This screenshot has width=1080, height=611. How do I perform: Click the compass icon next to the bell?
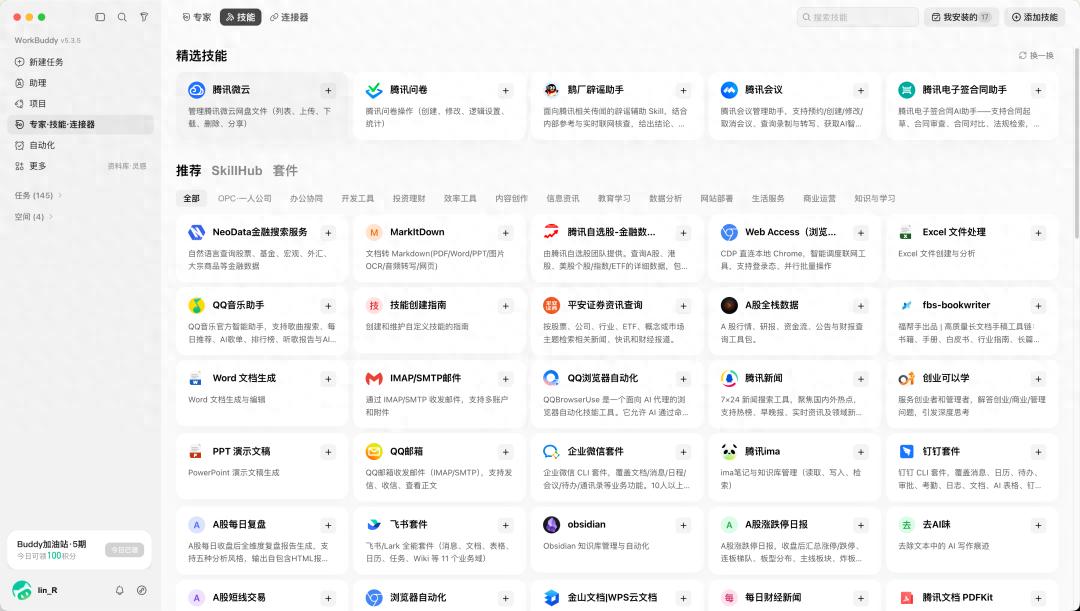(142, 590)
